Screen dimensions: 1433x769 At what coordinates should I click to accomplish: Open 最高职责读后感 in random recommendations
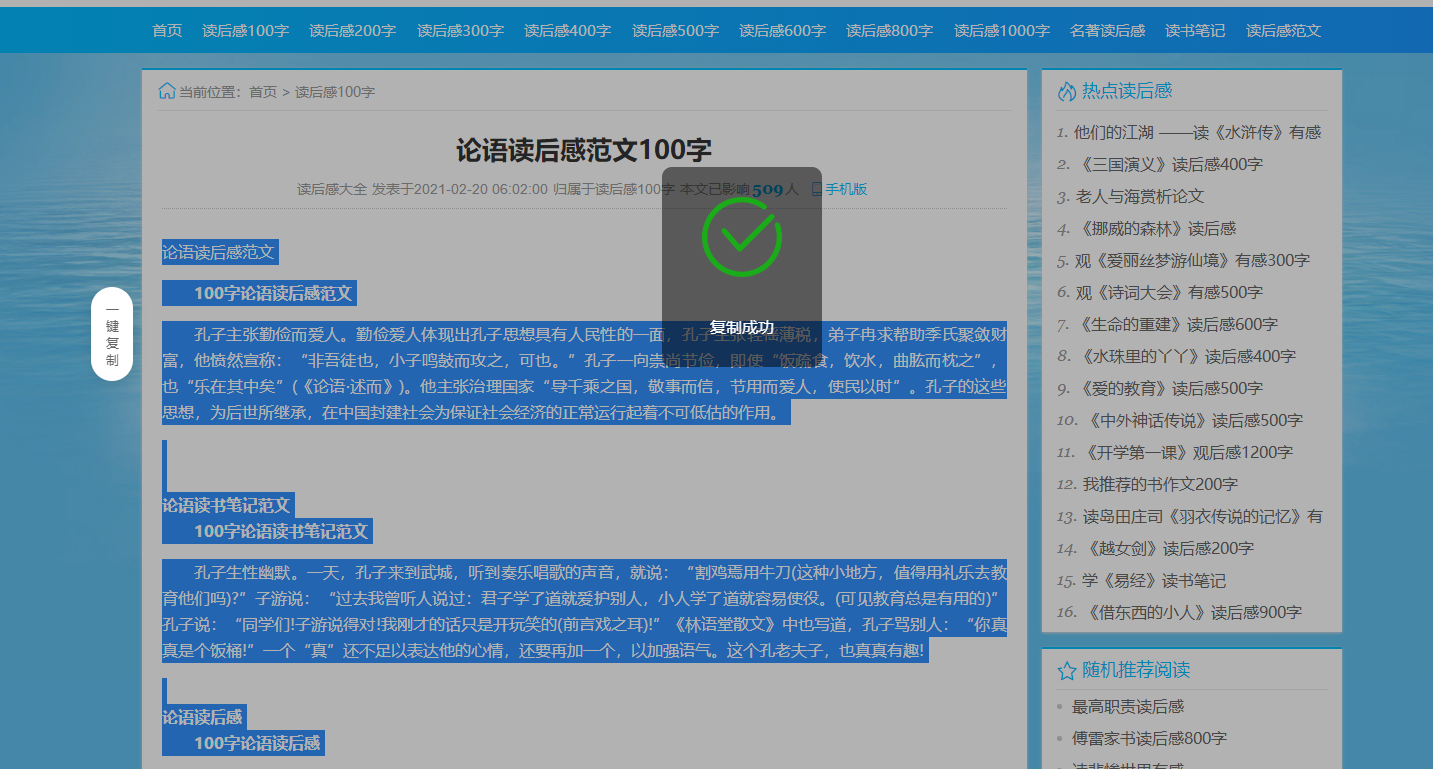(1128, 706)
